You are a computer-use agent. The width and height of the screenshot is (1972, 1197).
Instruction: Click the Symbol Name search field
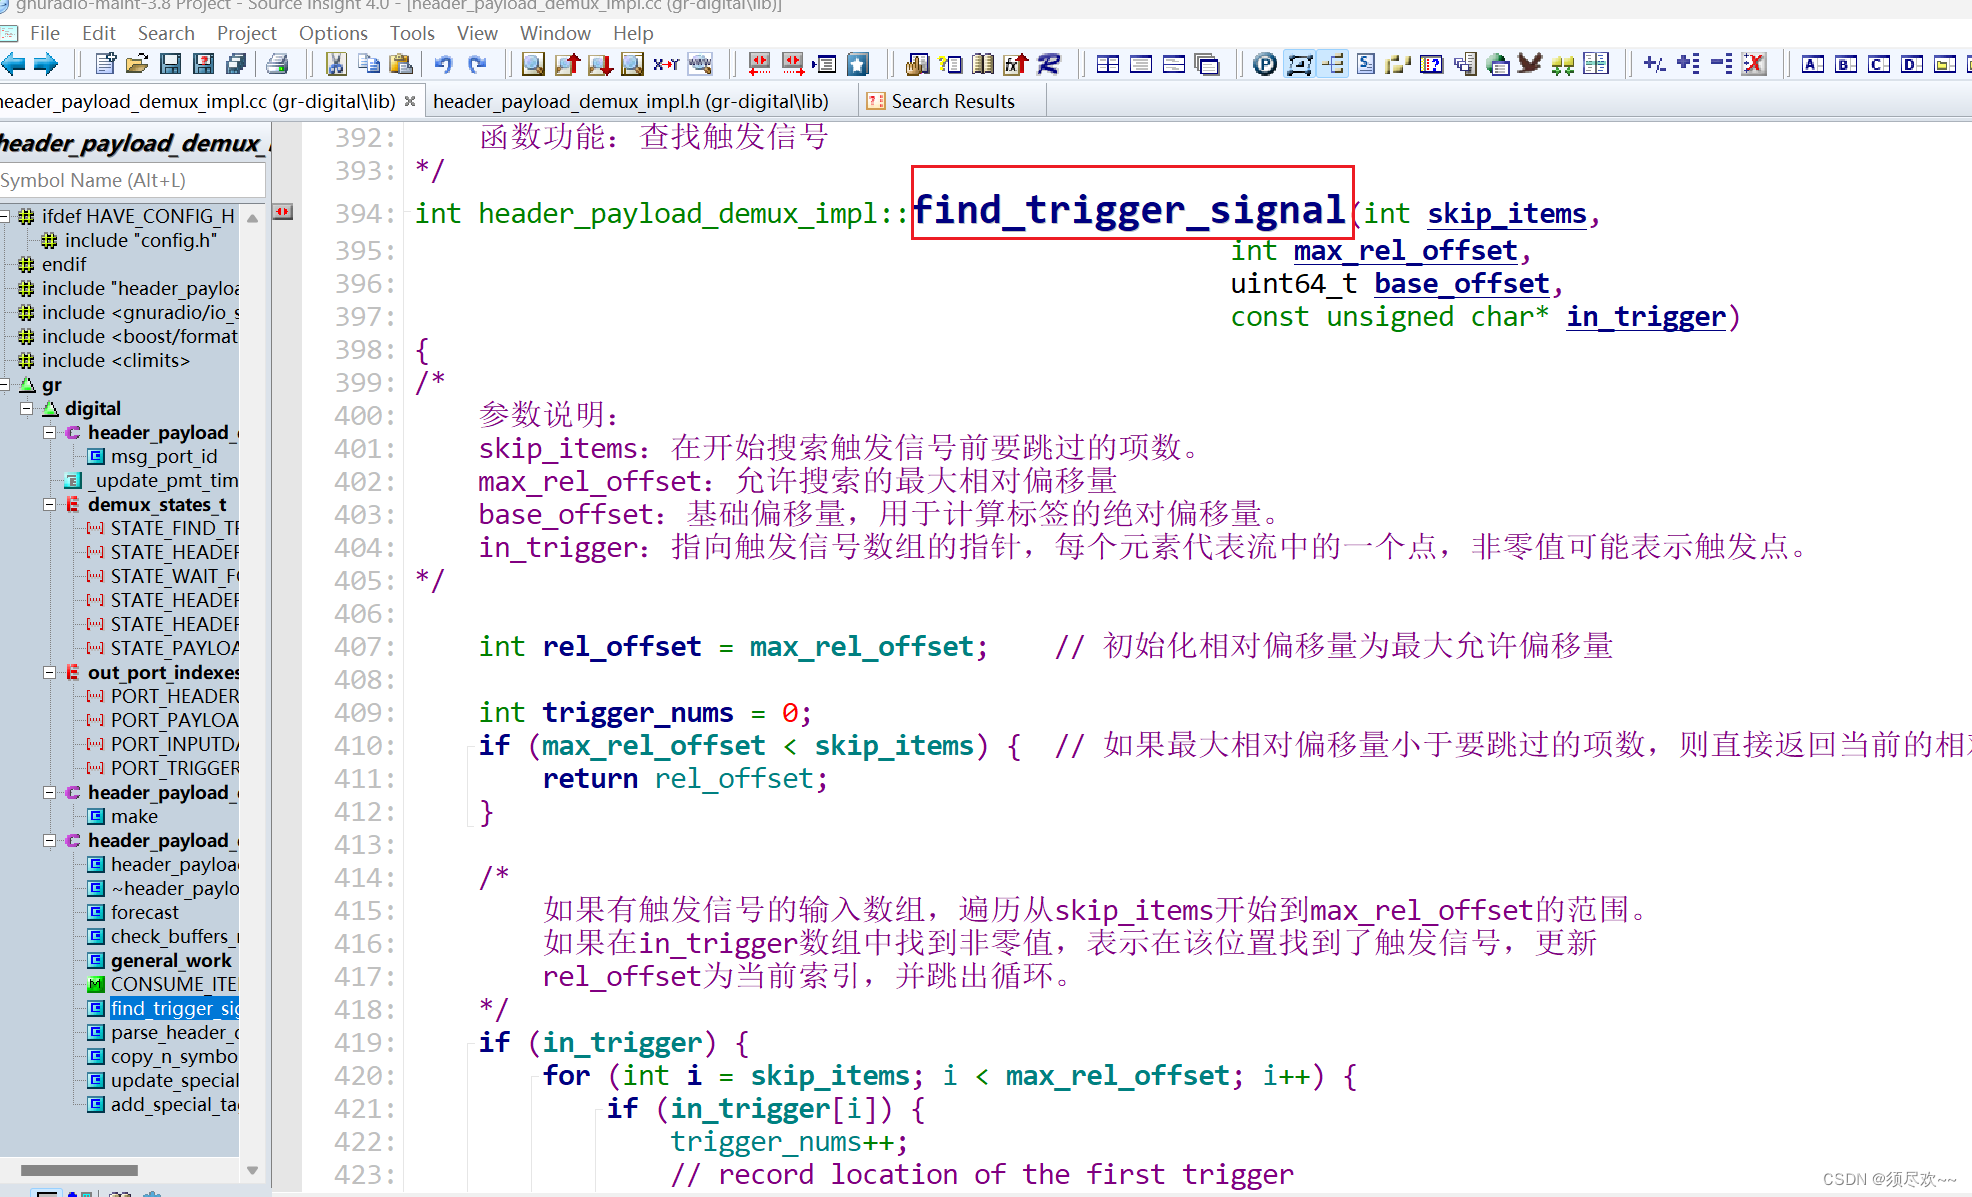pos(132,180)
